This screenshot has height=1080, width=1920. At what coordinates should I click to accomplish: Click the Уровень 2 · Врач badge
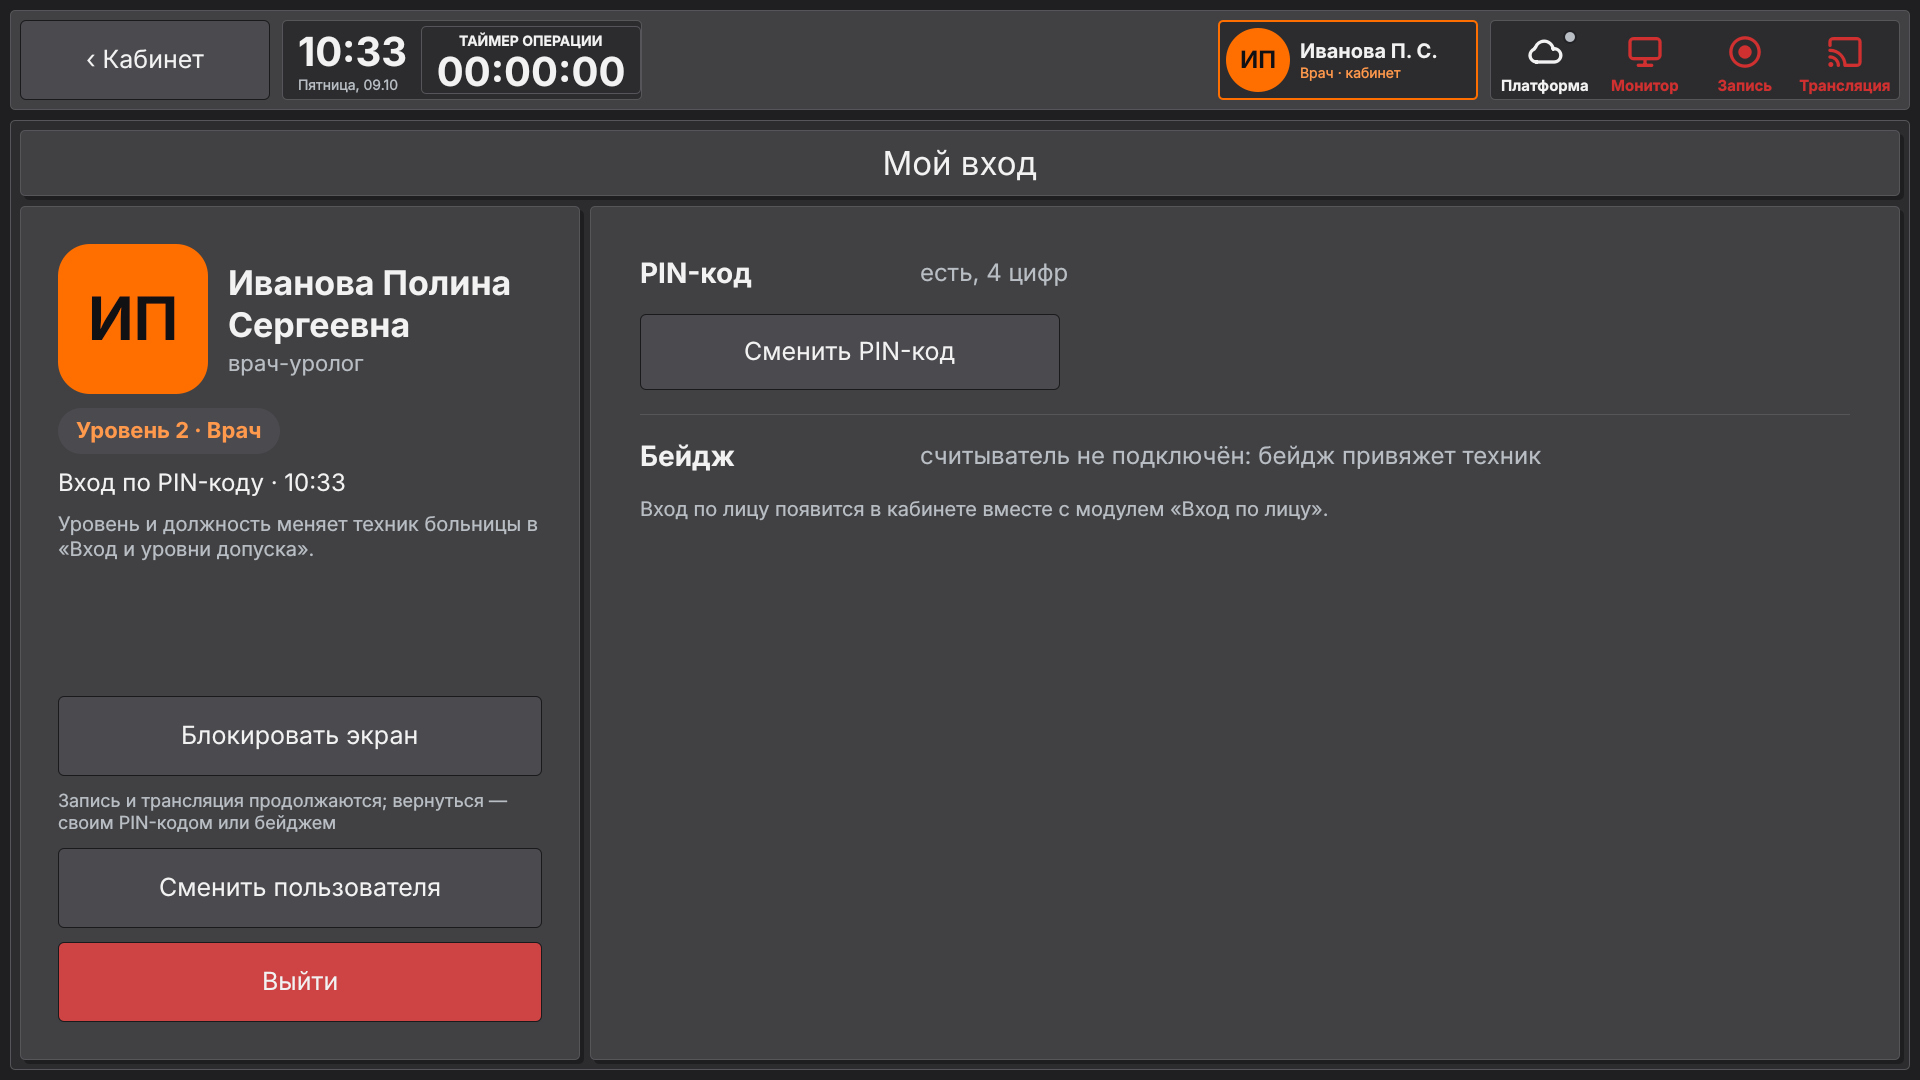coord(168,431)
